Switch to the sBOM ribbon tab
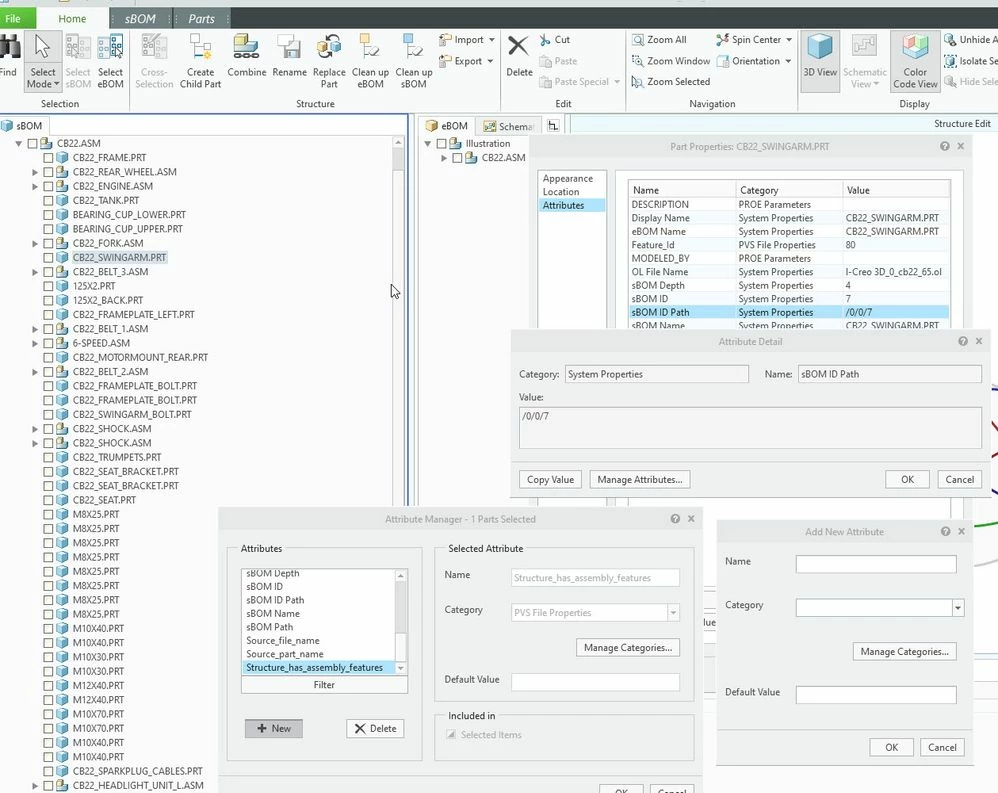Viewport: 998px width, 793px height. [x=140, y=18]
